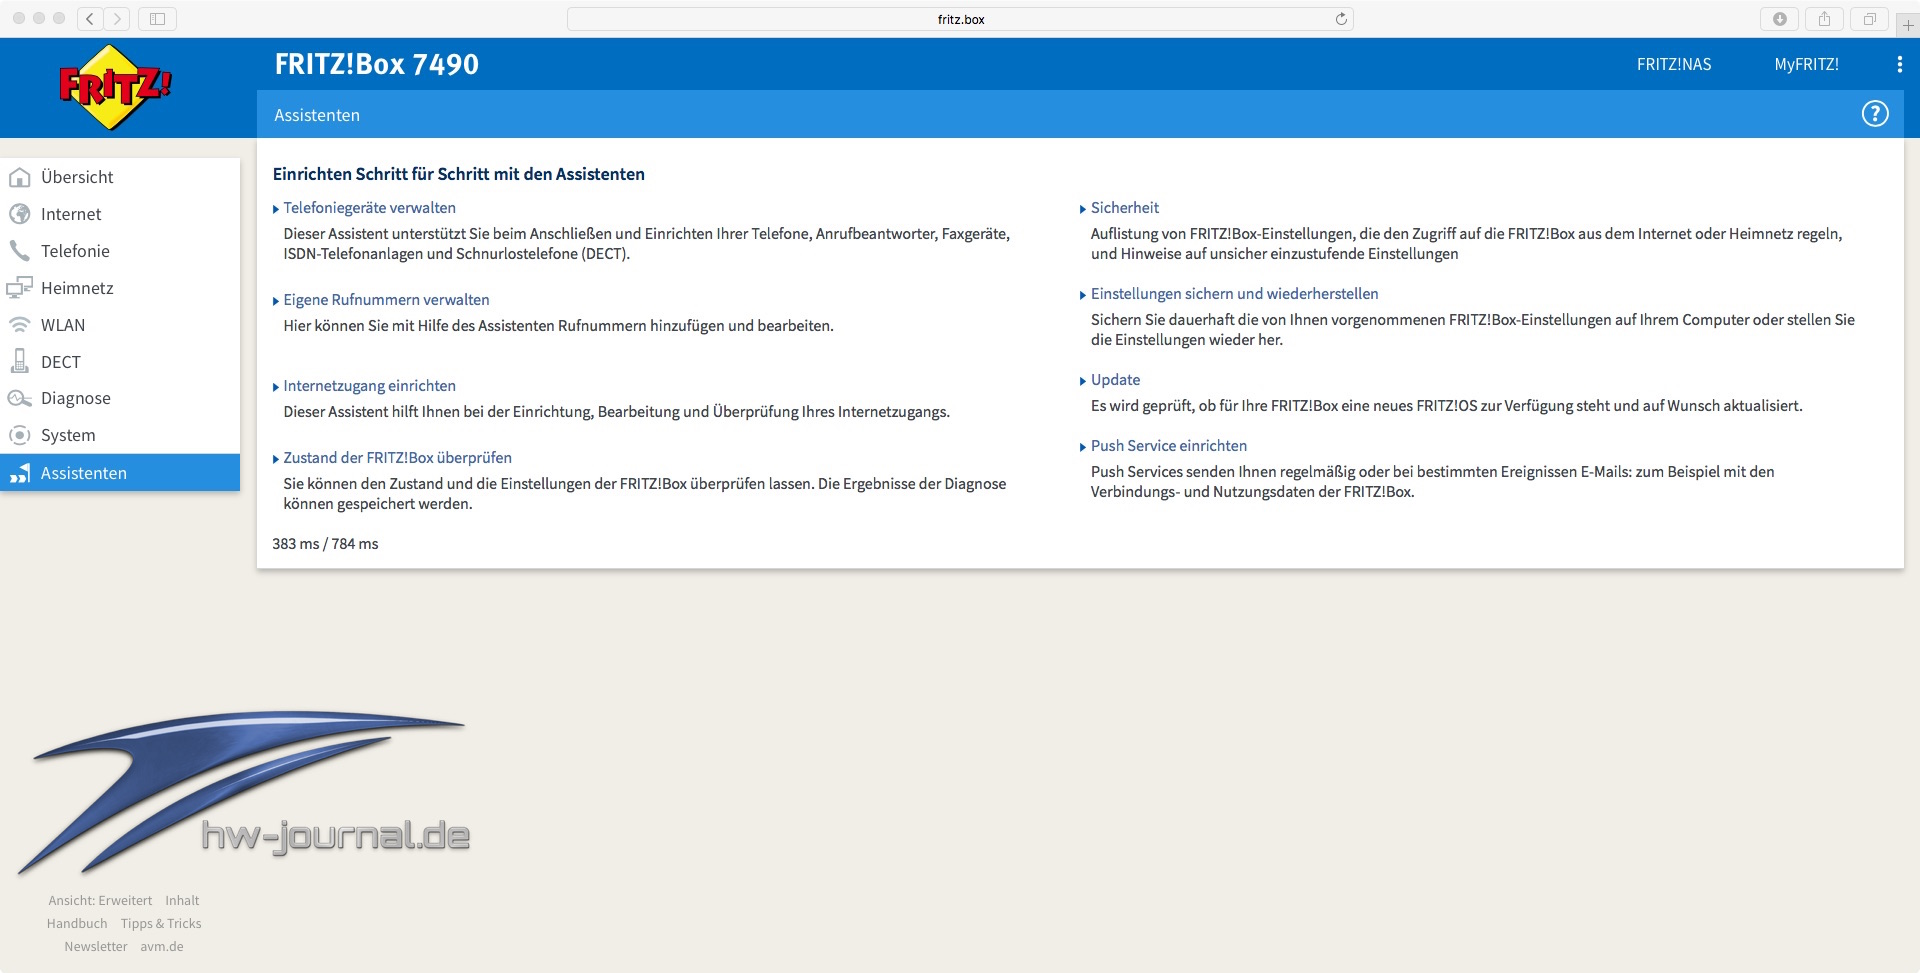This screenshot has height=973, width=1920.
Task: Click the FRITZ! logo
Action: [115, 87]
